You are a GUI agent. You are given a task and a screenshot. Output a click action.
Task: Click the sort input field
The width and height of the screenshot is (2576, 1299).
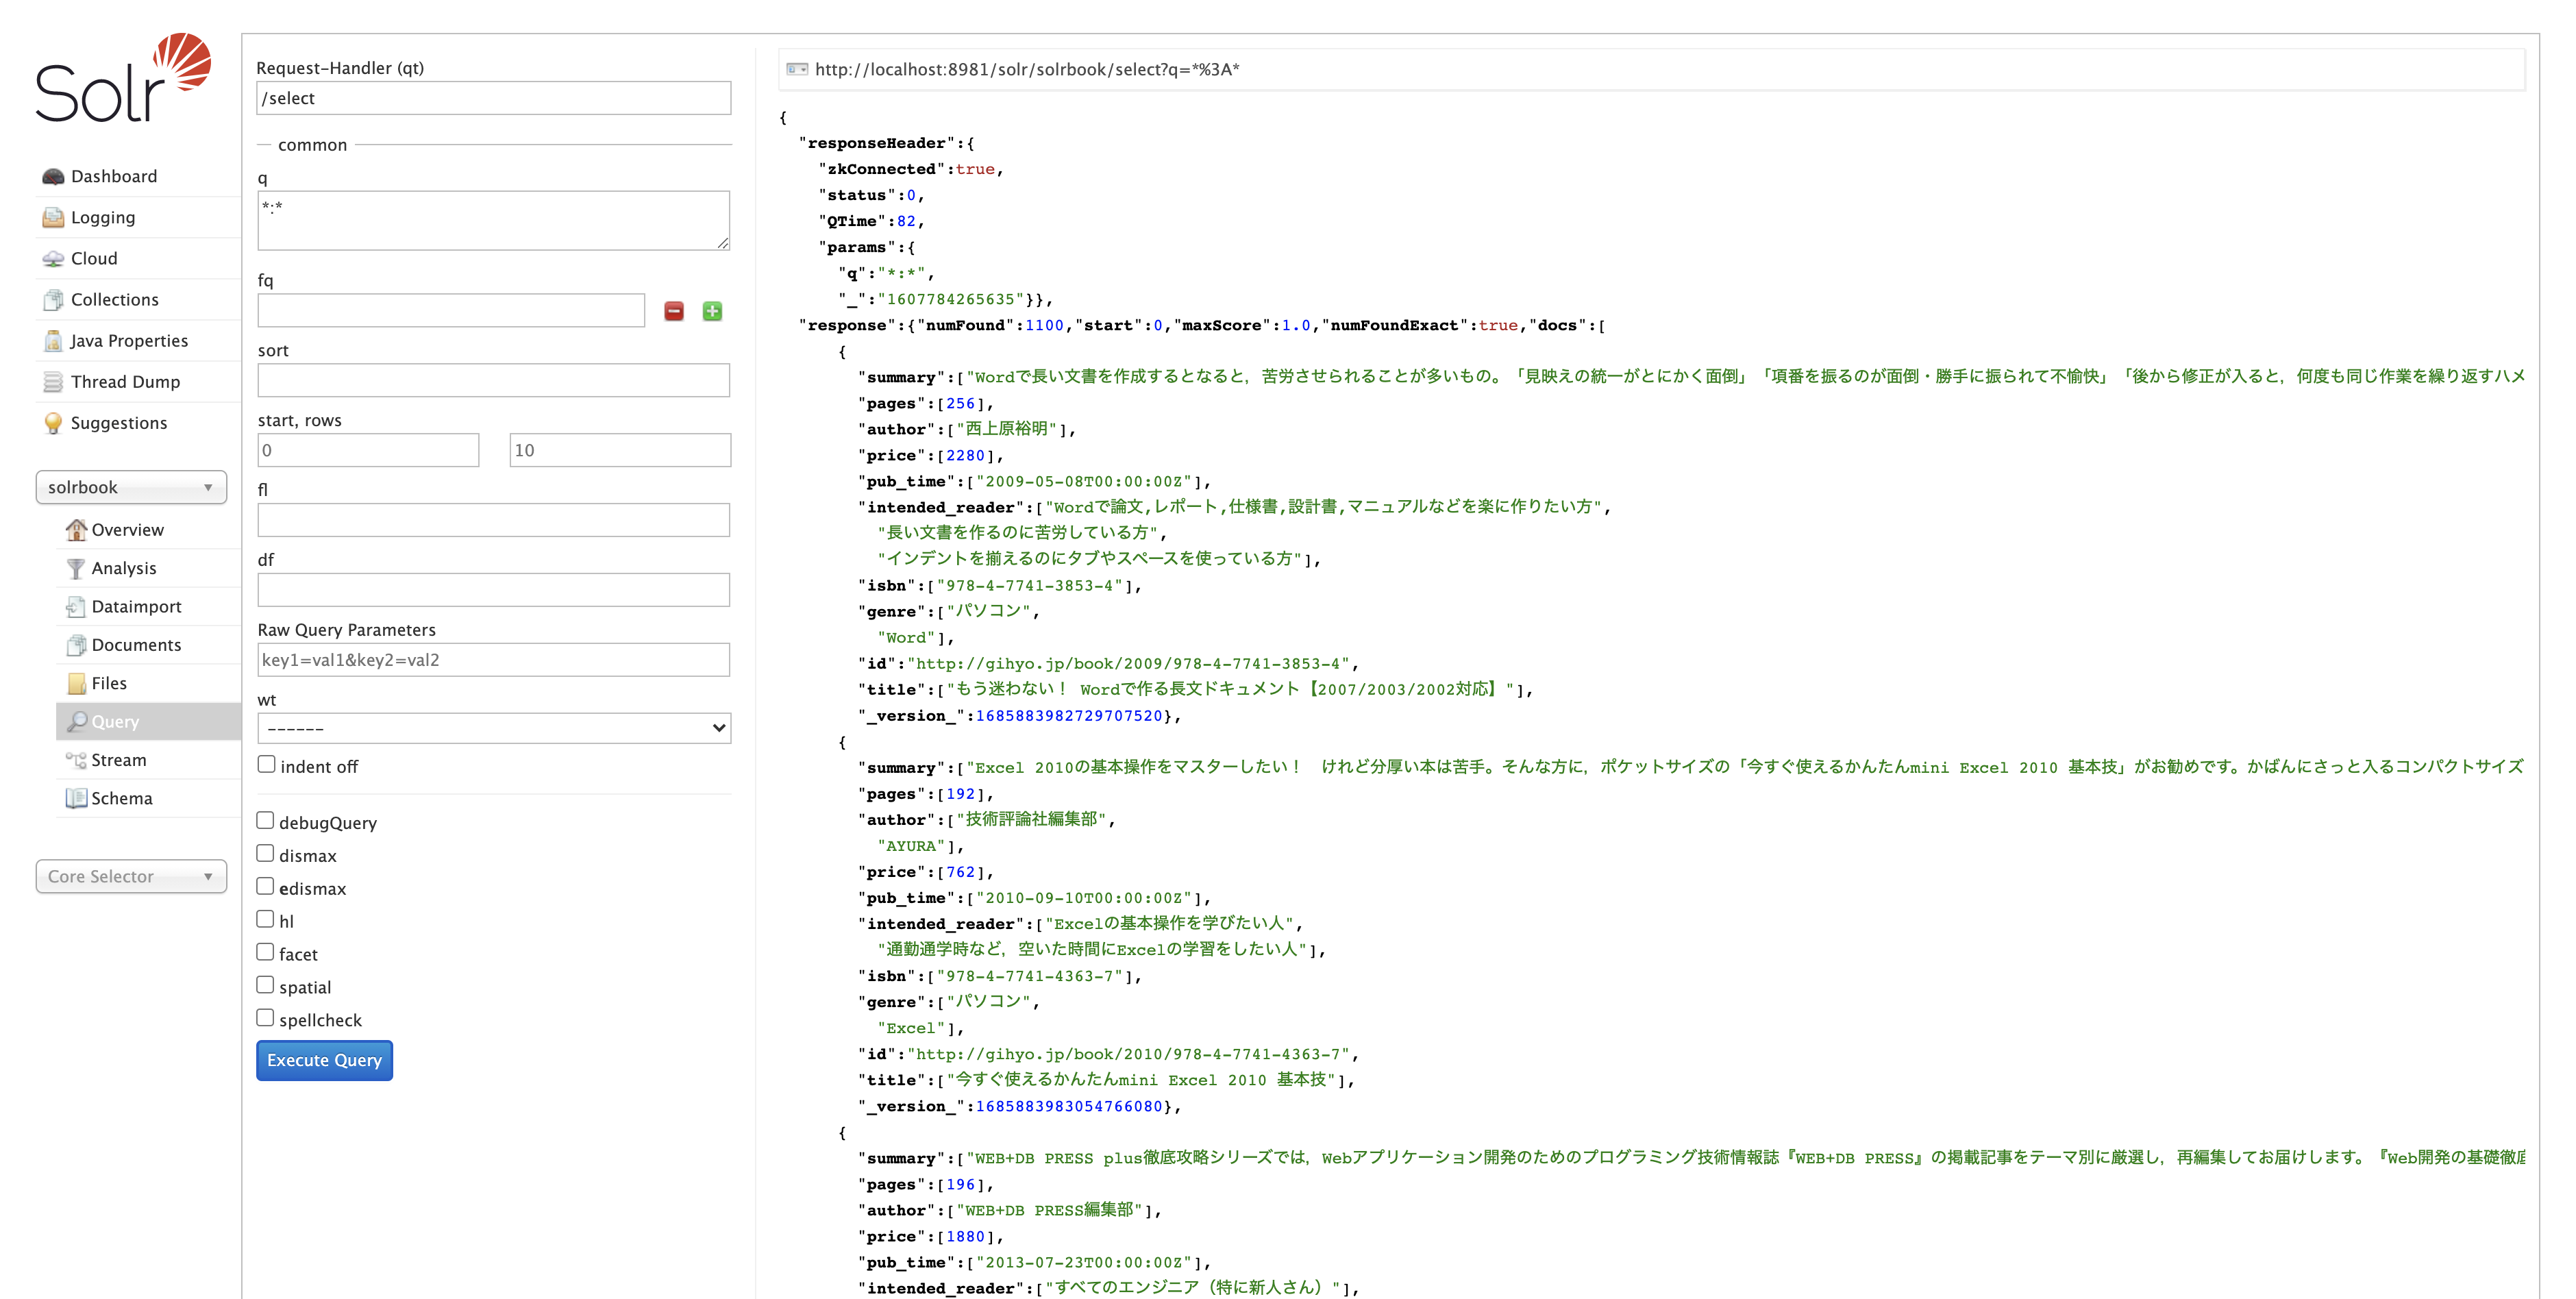pyautogui.click(x=494, y=380)
